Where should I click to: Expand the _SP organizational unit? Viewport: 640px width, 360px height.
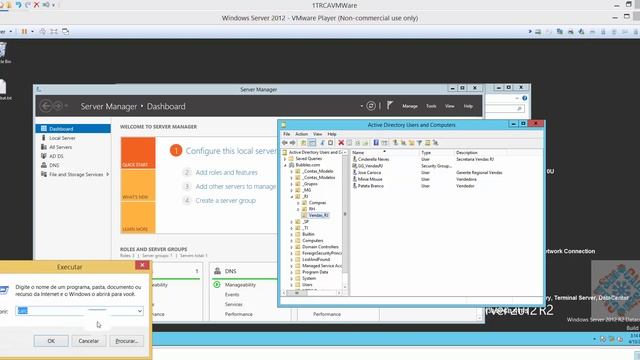coord(292,222)
